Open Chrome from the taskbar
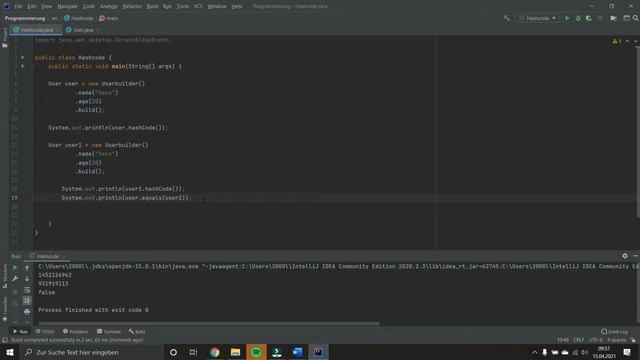The height and width of the screenshot is (360, 640). 215,352
